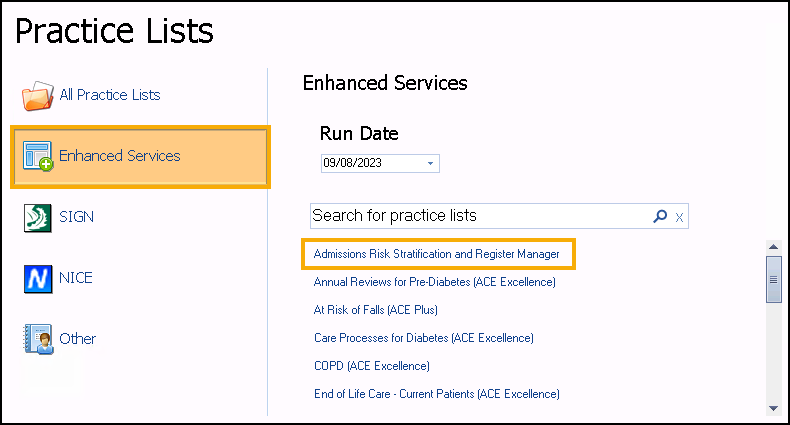790x425 pixels.
Task: Open Admissions Risk Stratification and Register Manager
Action: [436, 254]
